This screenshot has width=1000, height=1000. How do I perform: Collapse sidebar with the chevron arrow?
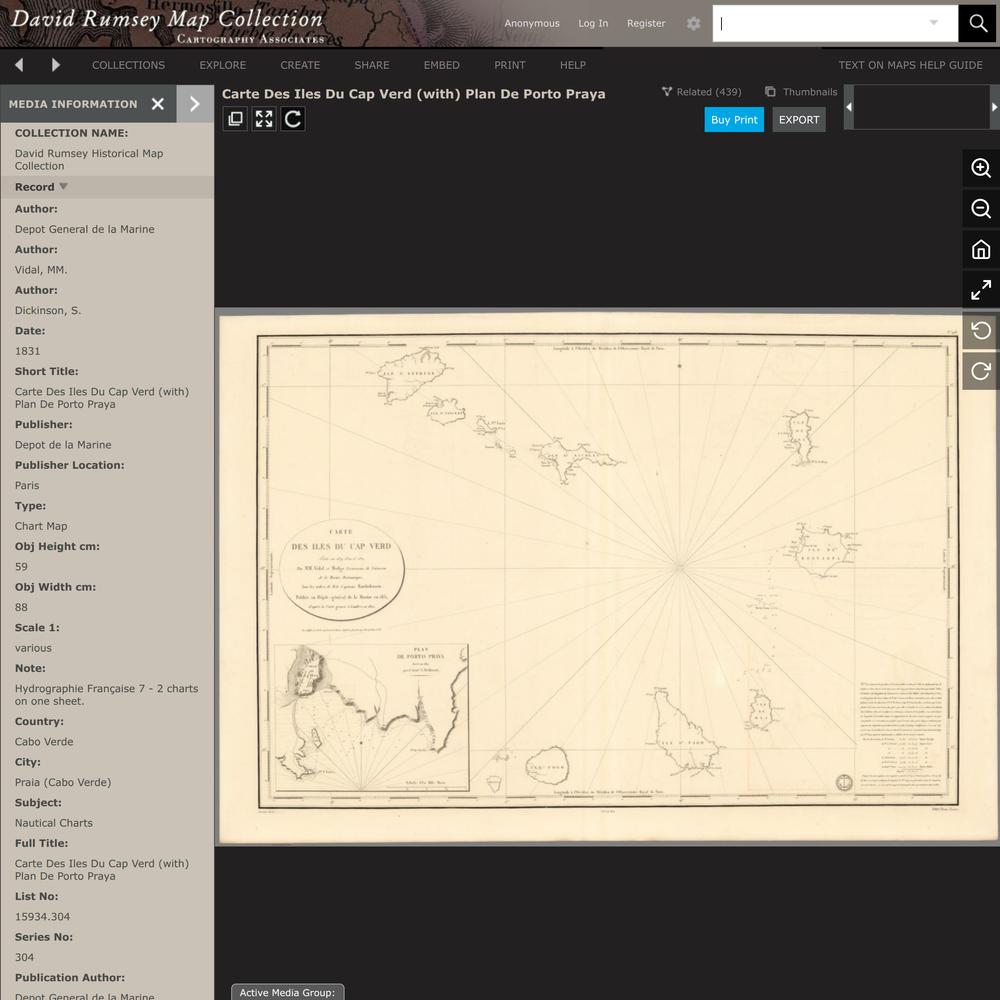point(195,104)
